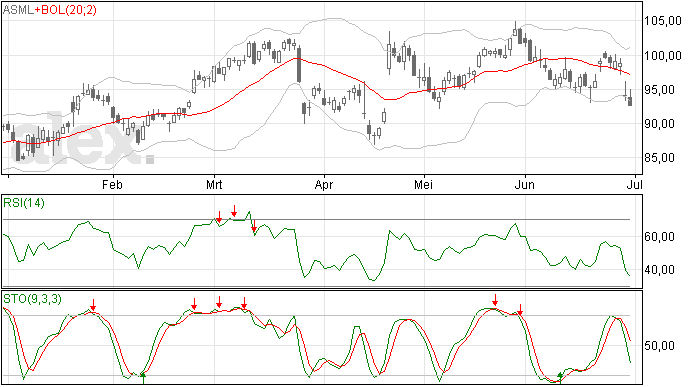Screen dimensions: 690x387
Task: Click the STO(9,3,3) panel label
Action: 32,299
